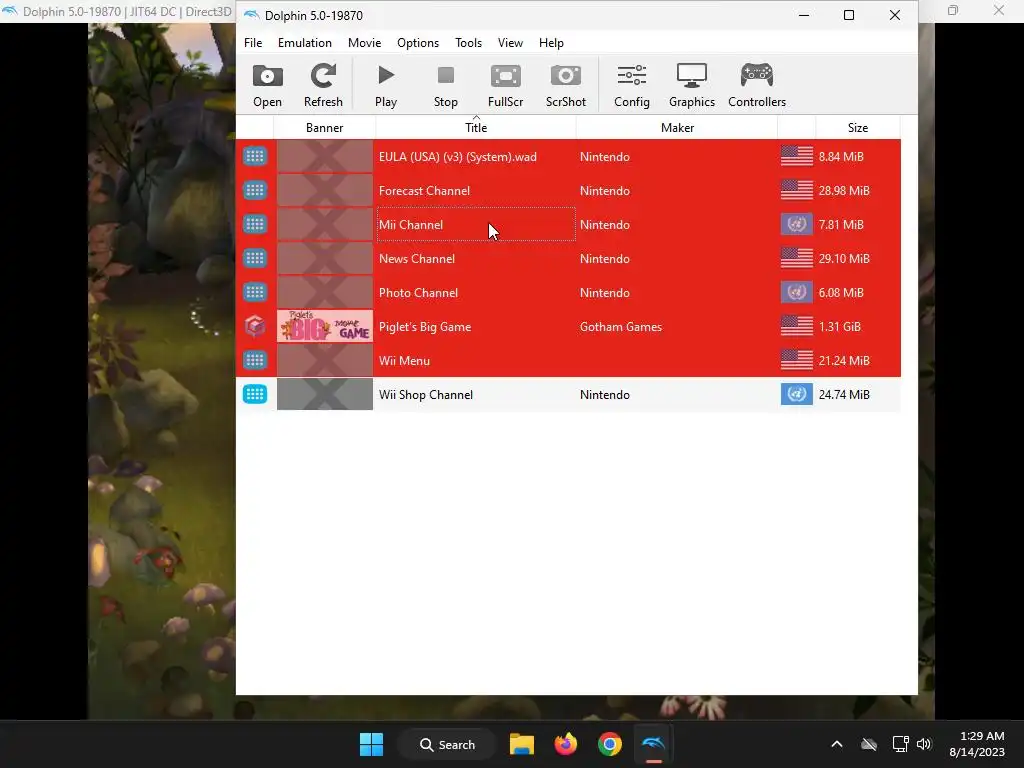Viewport: 1024px width, 768px height.
Task: Select Piglet's Big Game title
Action: pos(424,327)
